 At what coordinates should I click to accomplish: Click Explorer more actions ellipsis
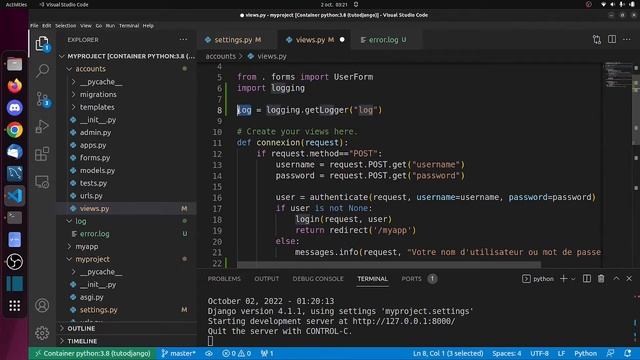point(183,40)
